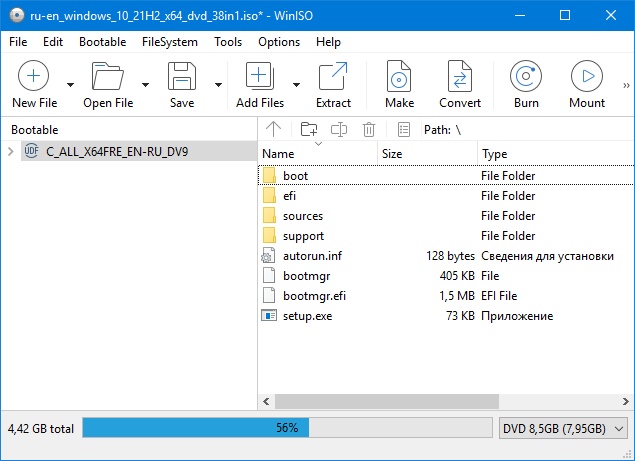Image resolution: width=635 pixels, height=461 pixels.
Task: Open the Bootable menu
Action: click(x=102, y=42)
